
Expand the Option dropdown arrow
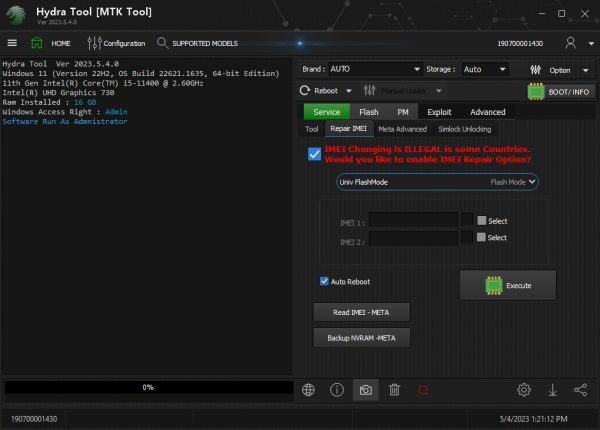[x=585, y=70]
